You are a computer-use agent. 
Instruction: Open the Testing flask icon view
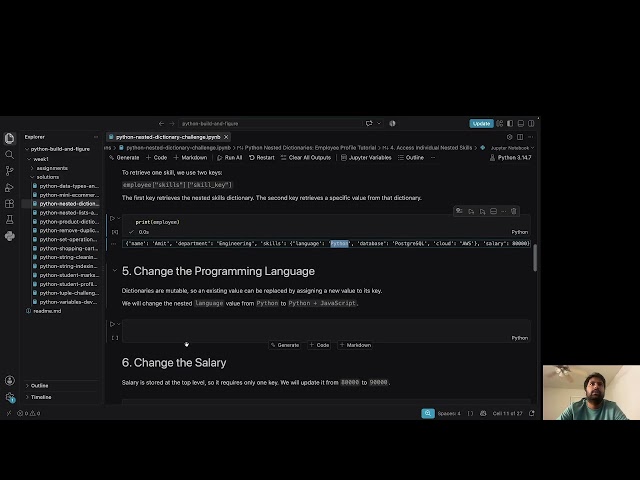[x=9, y=220]
